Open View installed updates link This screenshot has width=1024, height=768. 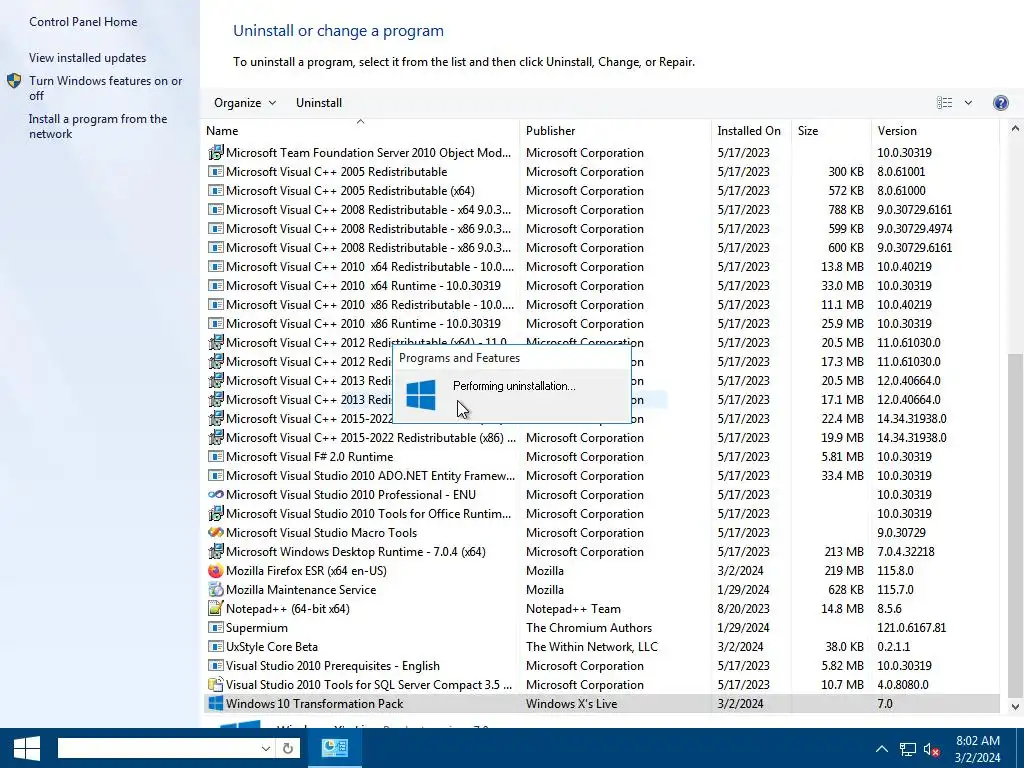(88, 57)
